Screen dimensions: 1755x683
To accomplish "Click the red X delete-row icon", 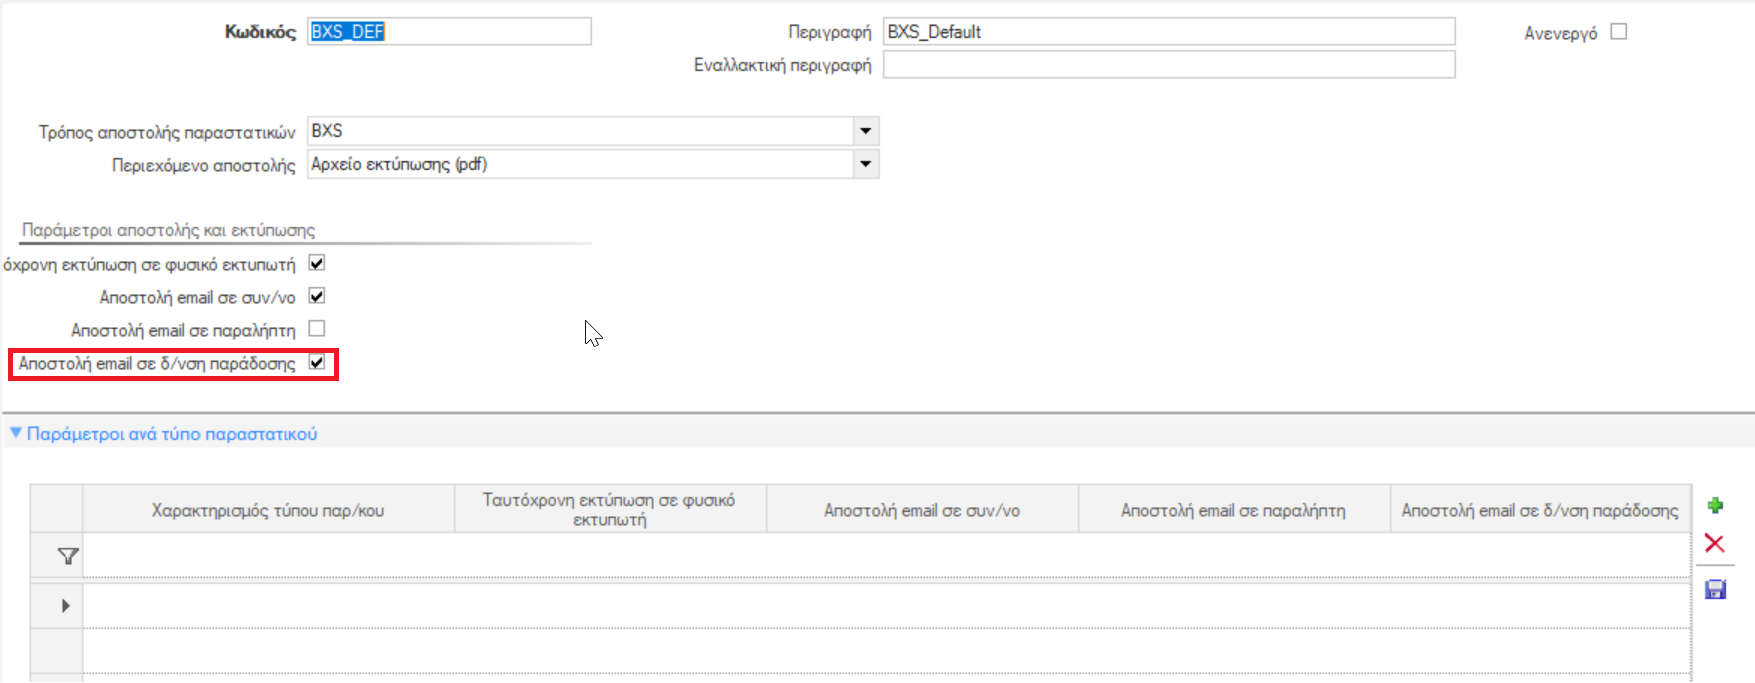I will tap(1715, 544).
